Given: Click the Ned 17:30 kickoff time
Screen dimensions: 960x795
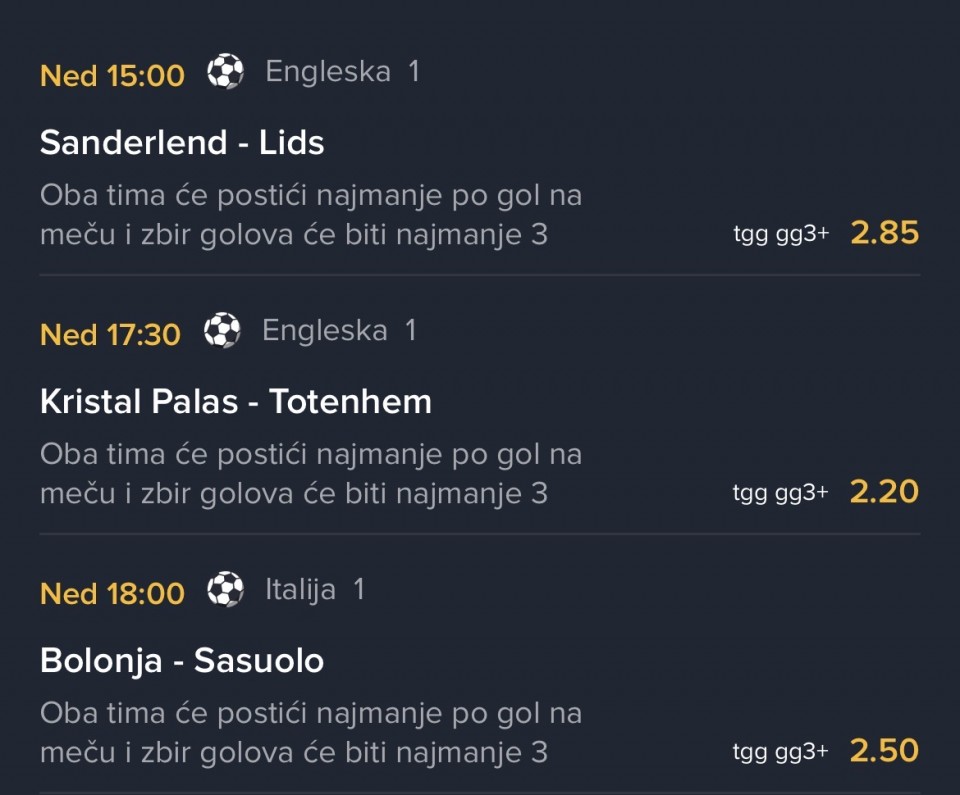Looking at the screenshot, I should click(x=110, y=334).
